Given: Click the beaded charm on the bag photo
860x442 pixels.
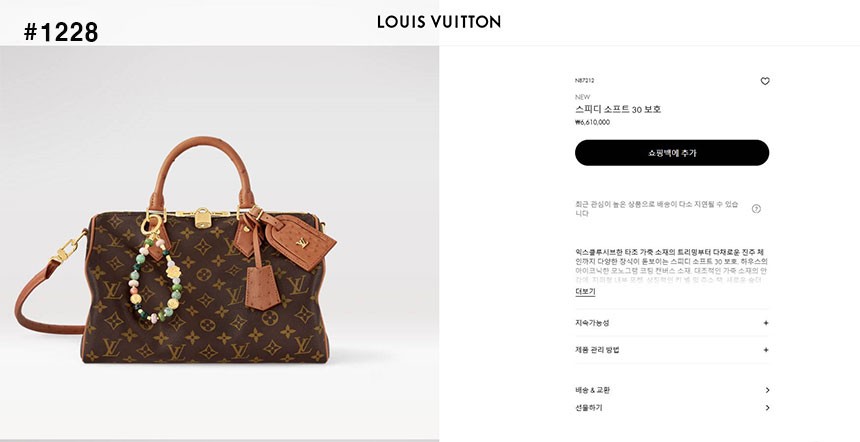Looking at the screenshot, I should coord(155,270).
